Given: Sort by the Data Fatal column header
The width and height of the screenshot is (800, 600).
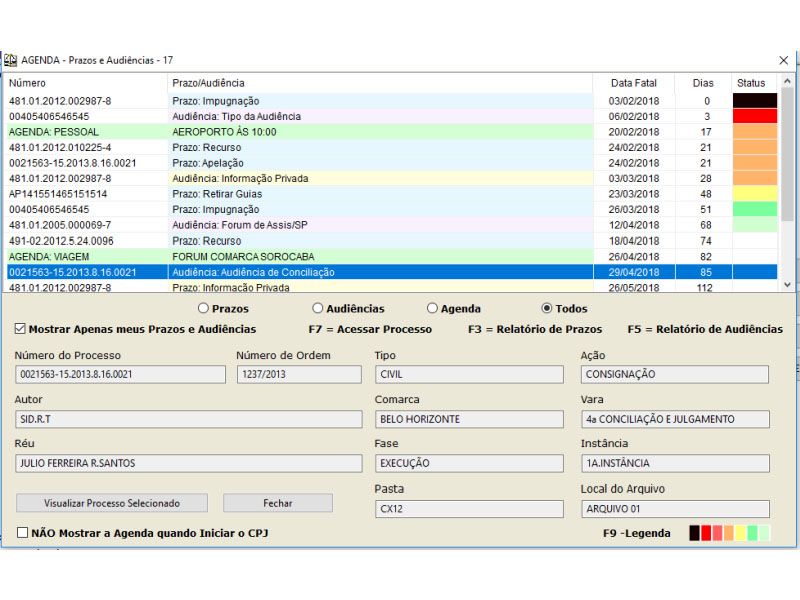Looking at the screenshot, I should click(x=635, y=83).
